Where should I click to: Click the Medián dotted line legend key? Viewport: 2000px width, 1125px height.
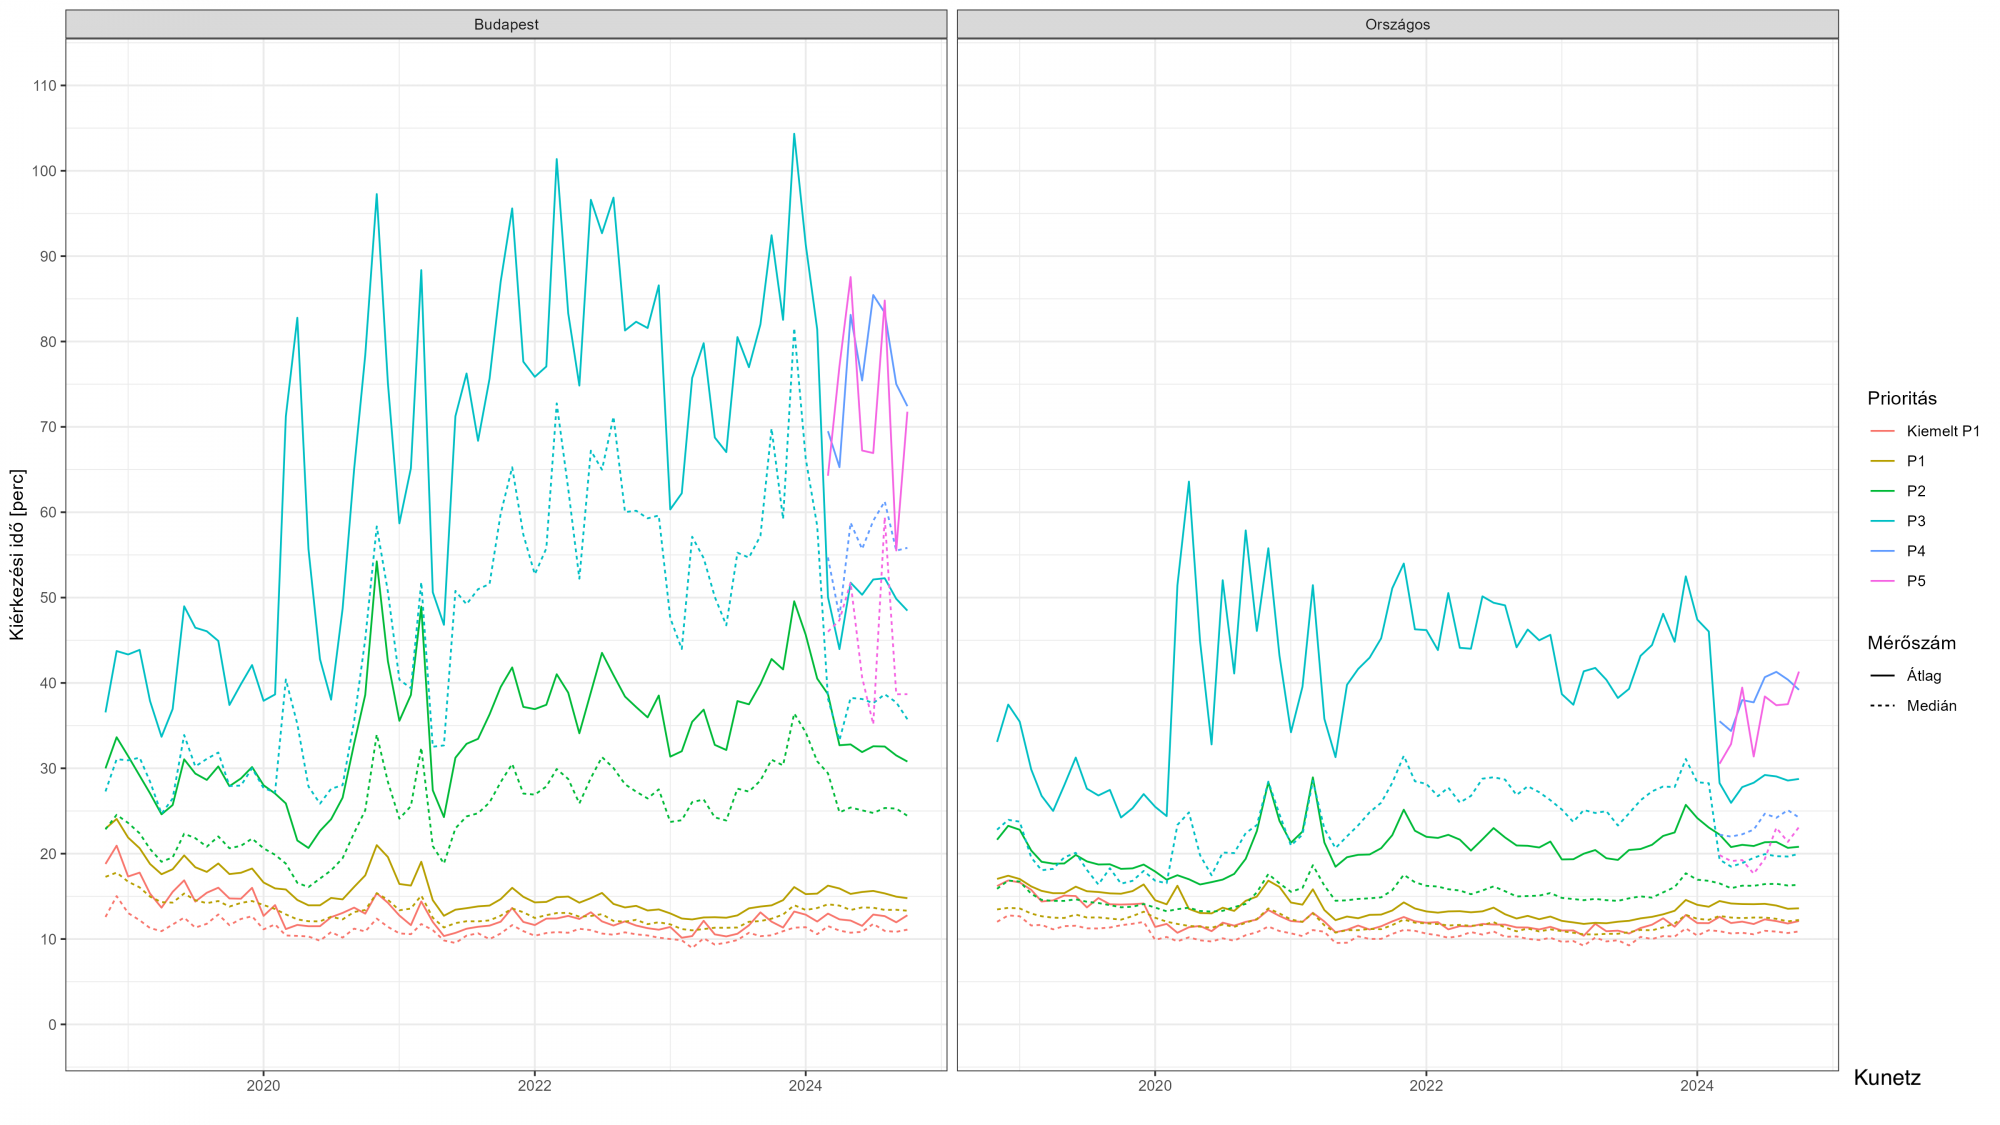tap(1882, 706)
